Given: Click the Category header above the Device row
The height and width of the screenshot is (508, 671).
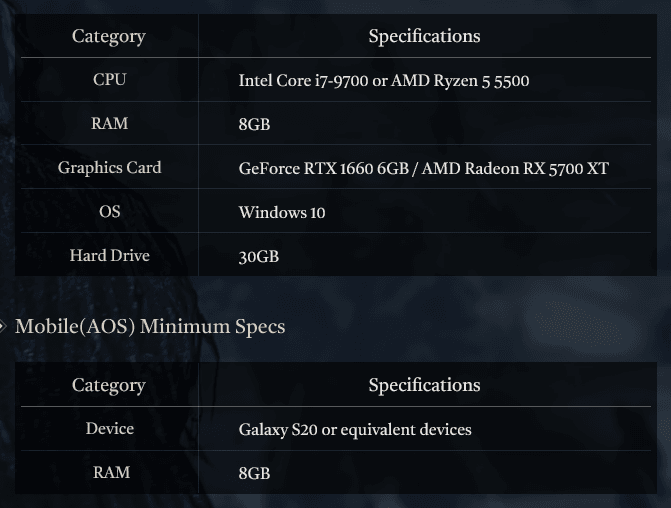Looking at the screenshot, I should point(109,385).
